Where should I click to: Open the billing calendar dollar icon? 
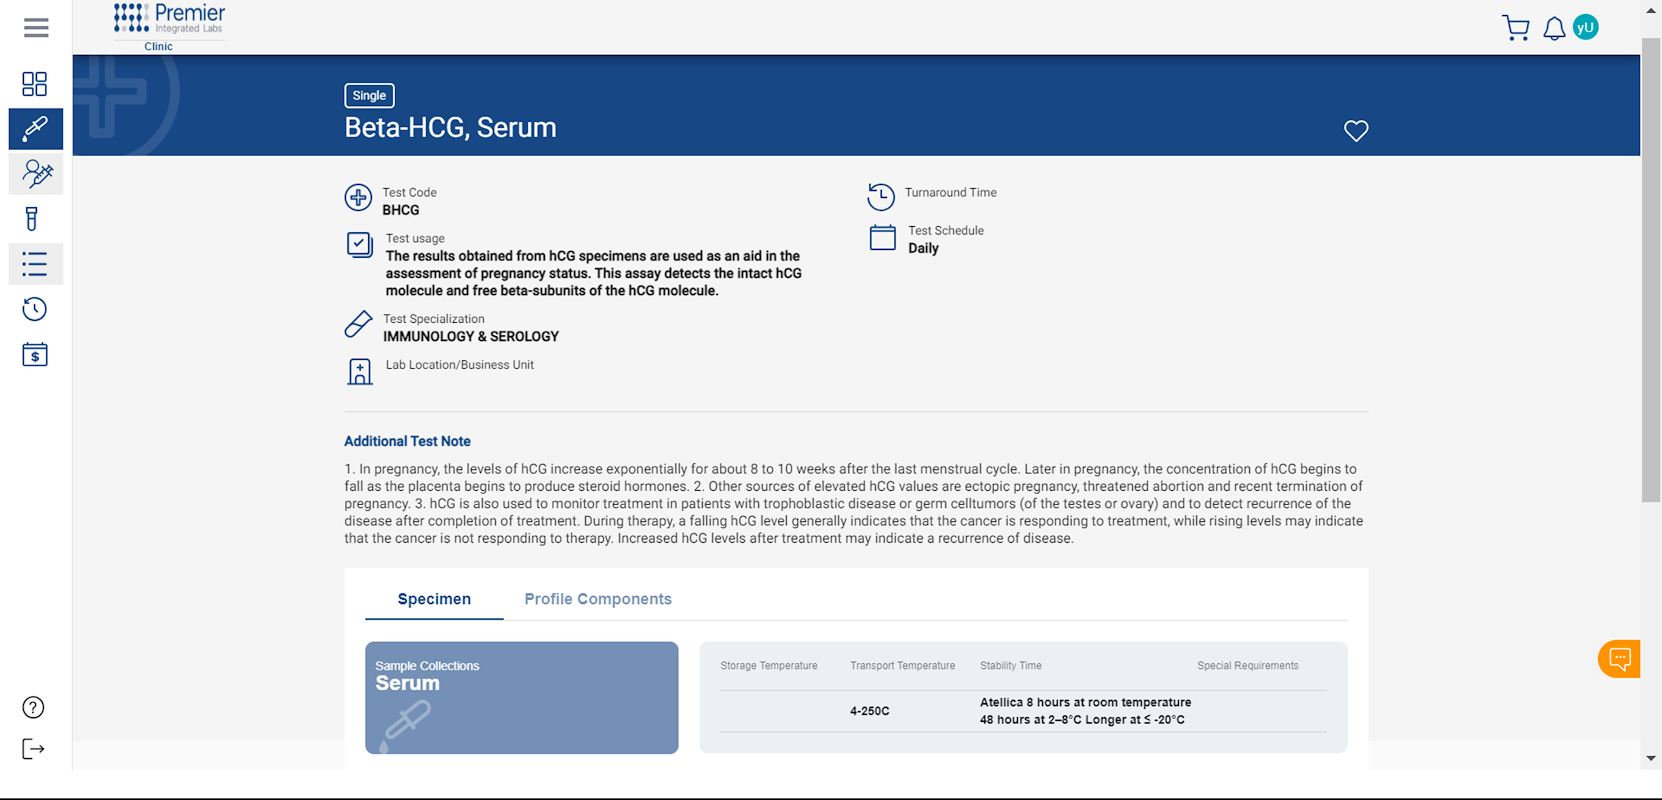point(35,355)
